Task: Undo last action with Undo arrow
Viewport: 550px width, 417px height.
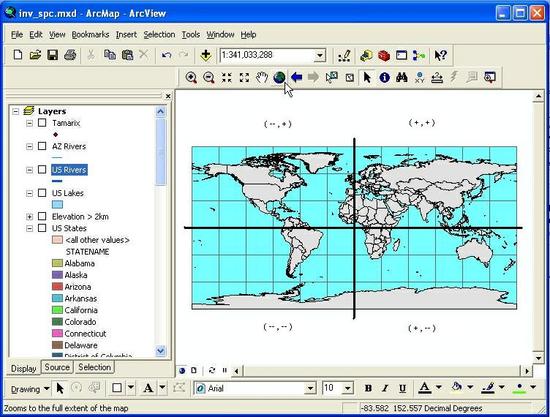Action: tap(166, 55)
